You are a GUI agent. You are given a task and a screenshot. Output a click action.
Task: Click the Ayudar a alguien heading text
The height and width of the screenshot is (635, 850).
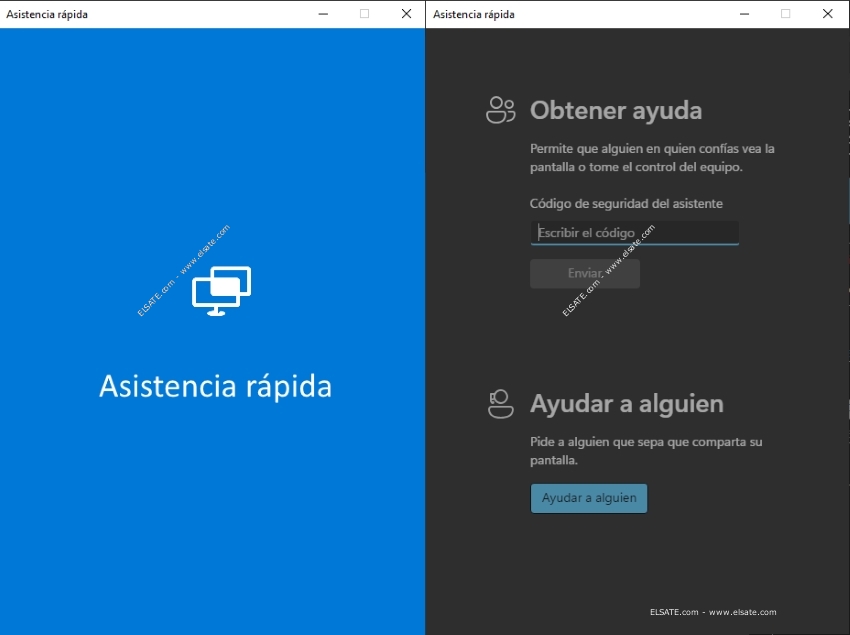[627, 404]
